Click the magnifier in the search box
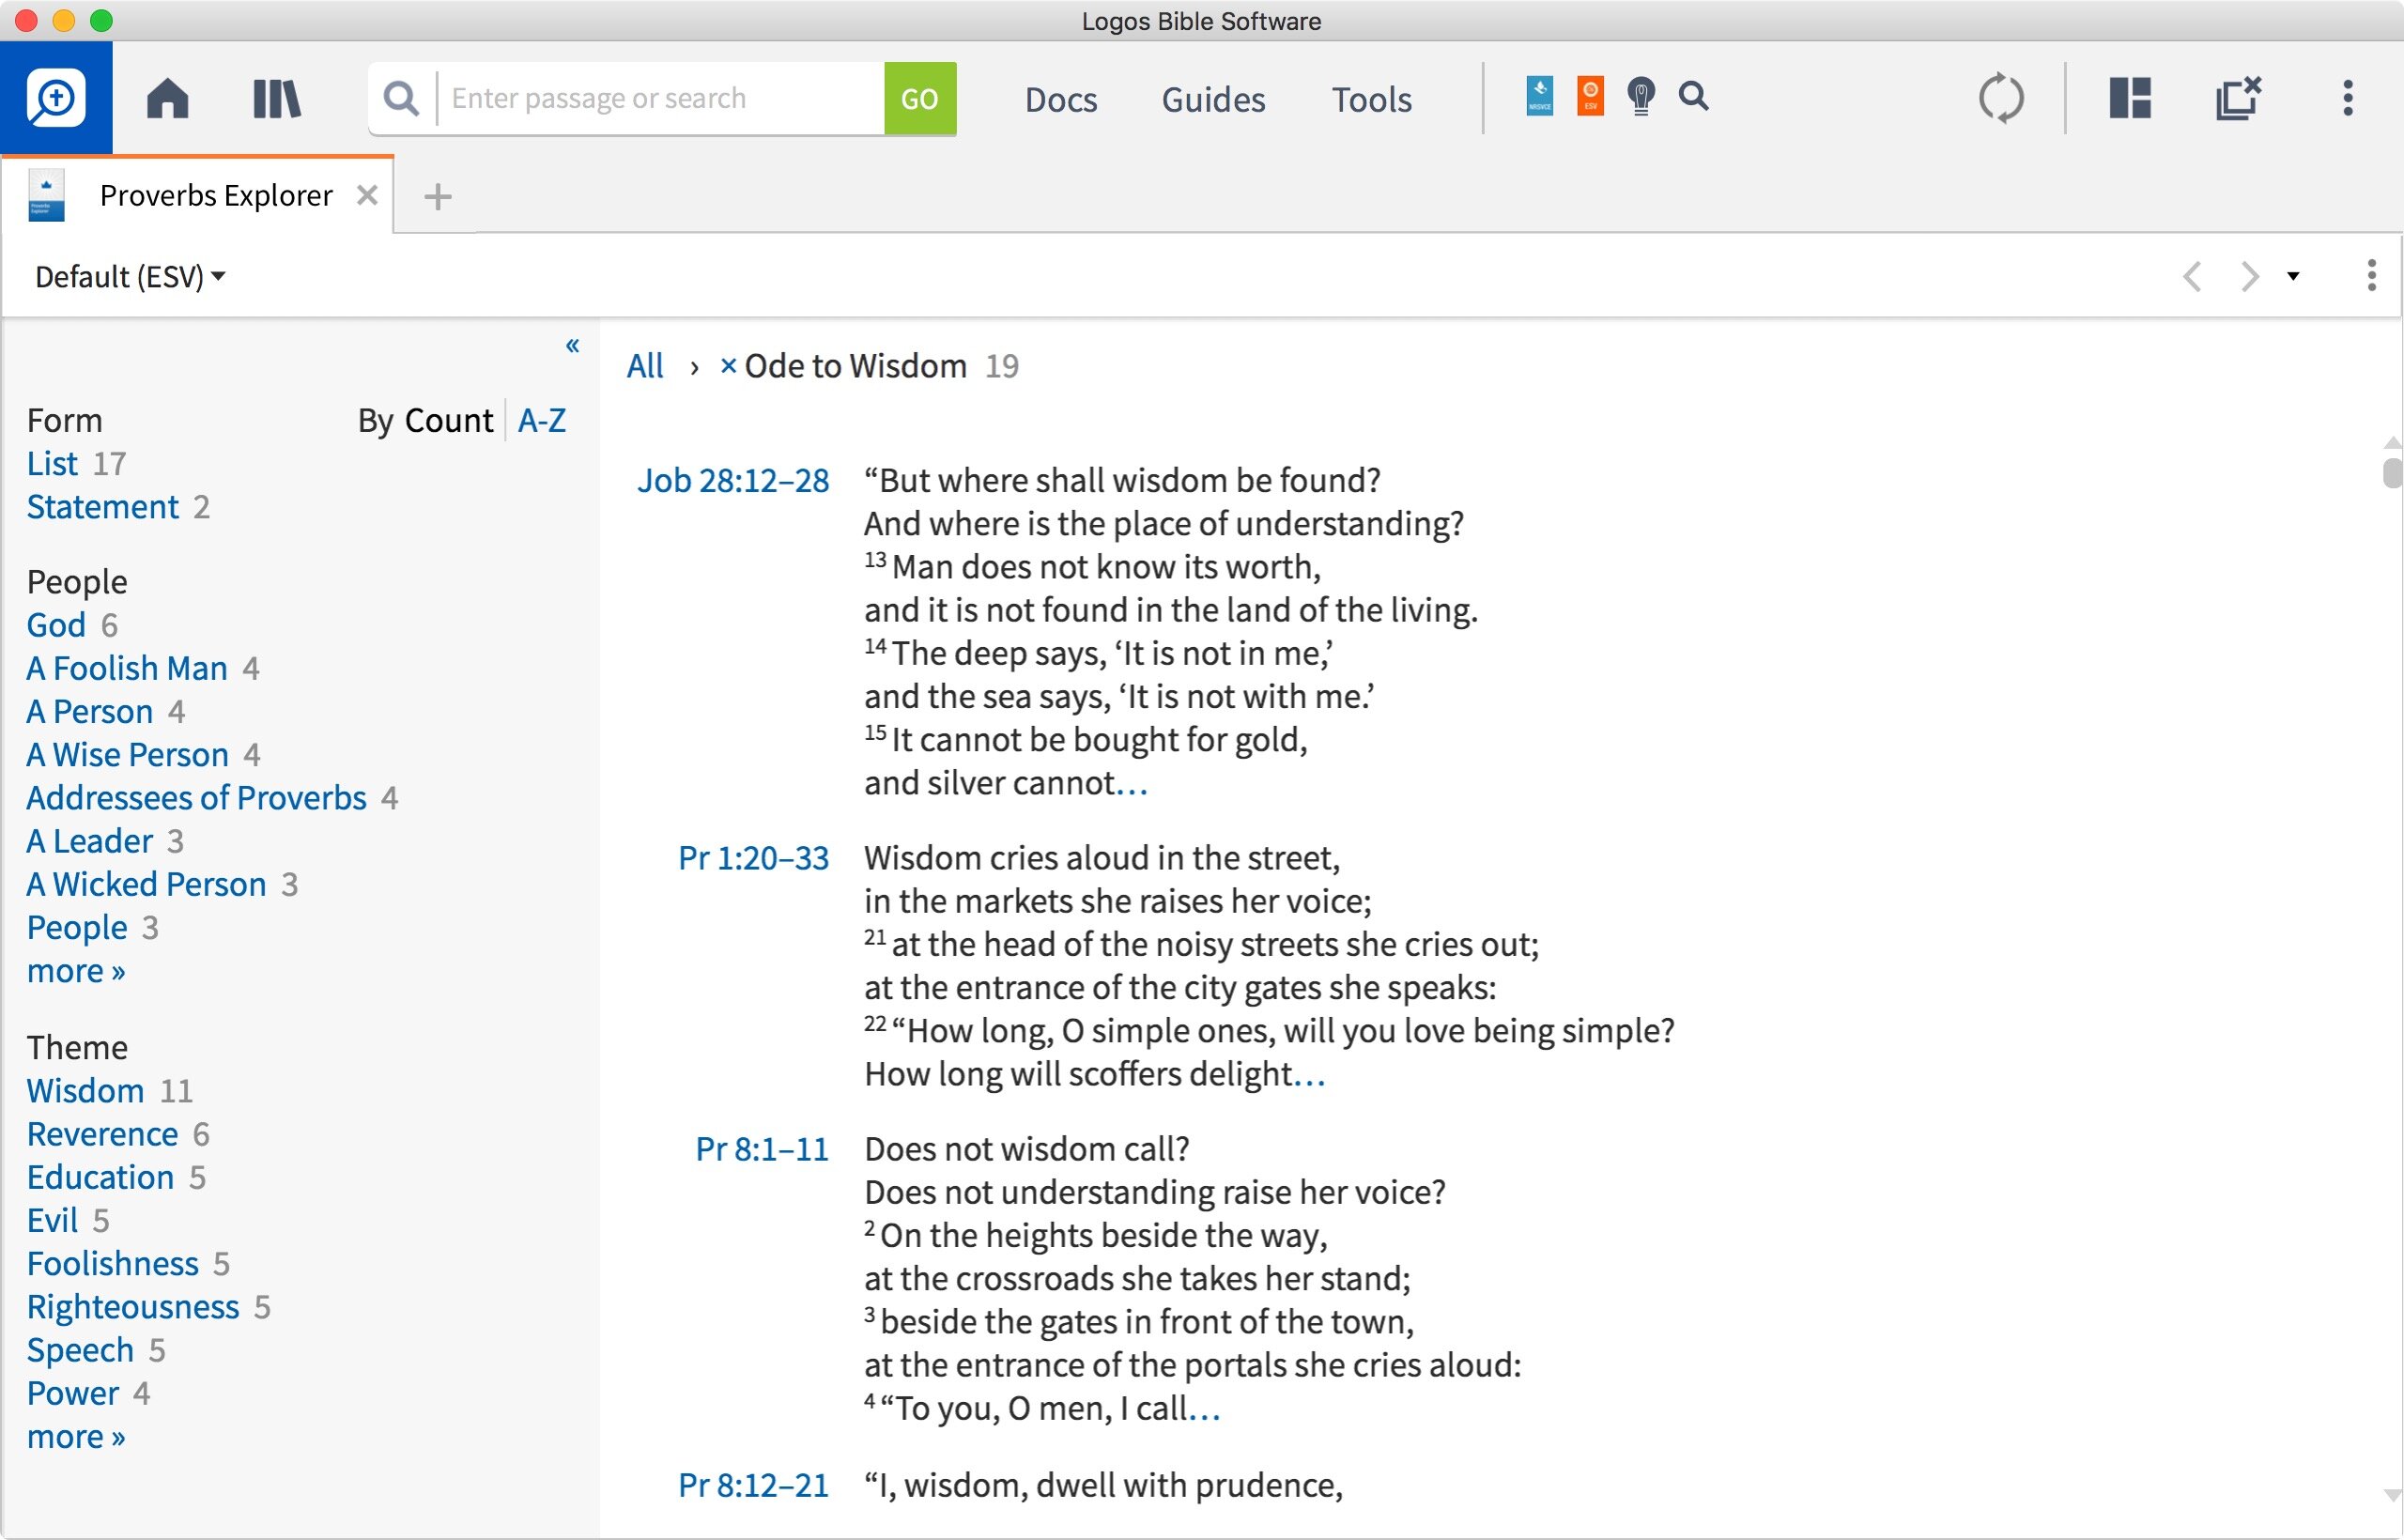Viewport: 2404px width, 1540px height. (401, 98)
